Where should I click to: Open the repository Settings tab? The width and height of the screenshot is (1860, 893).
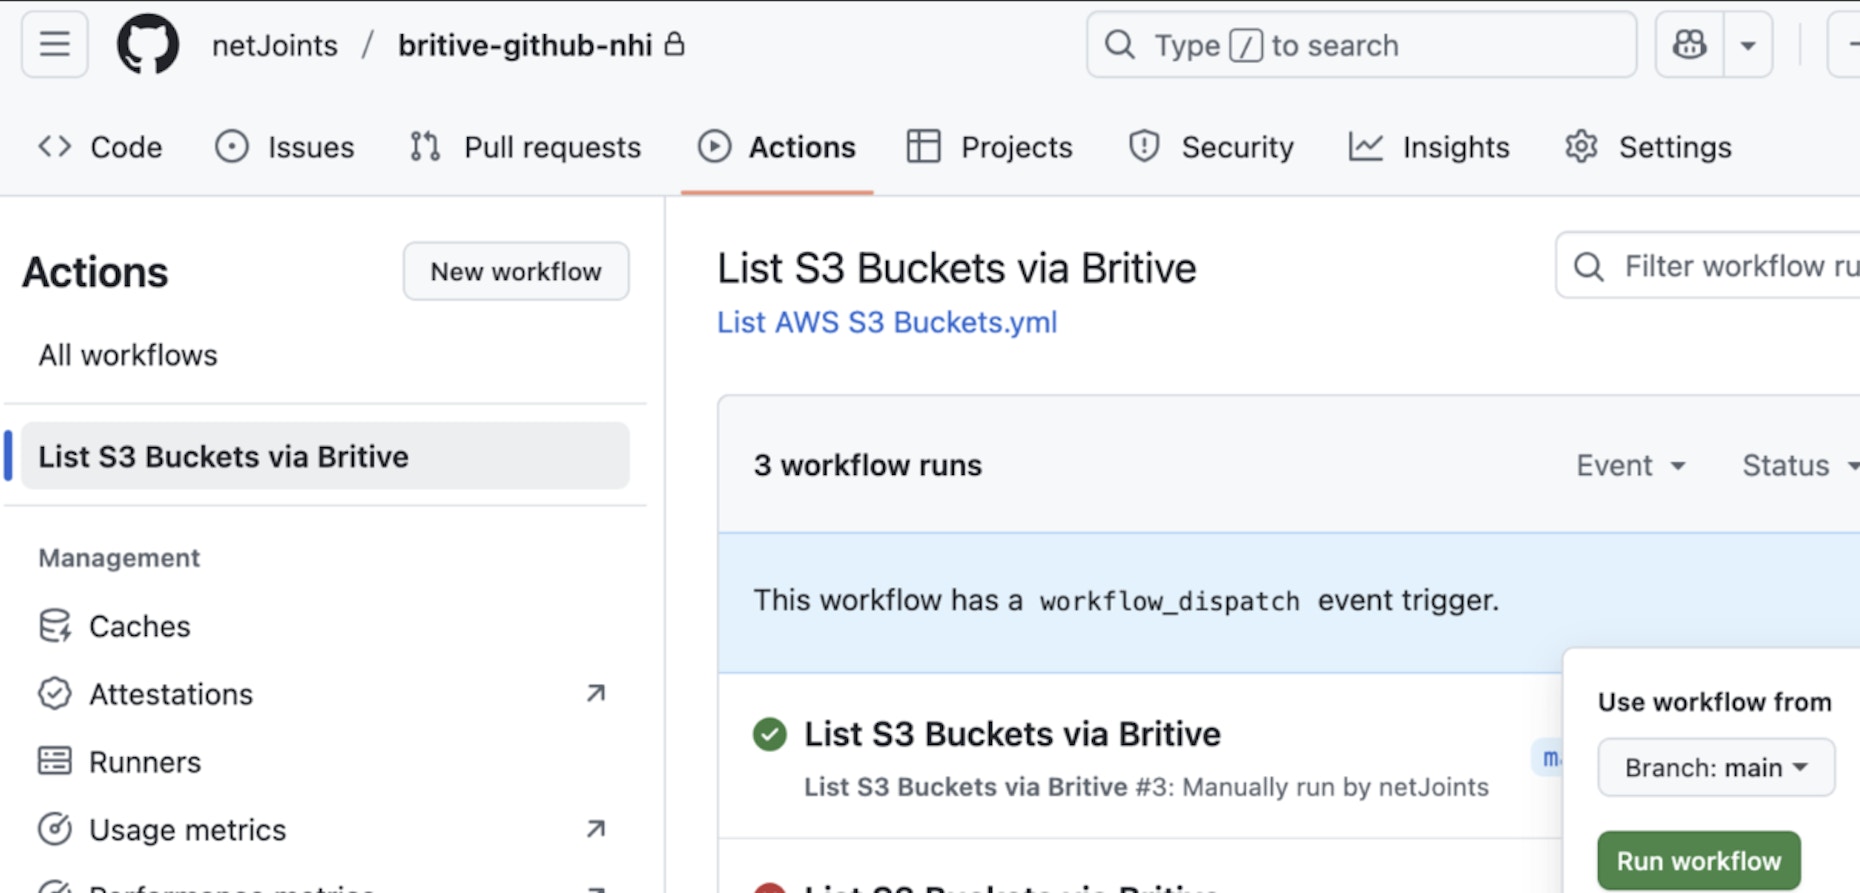(1648, 147)
